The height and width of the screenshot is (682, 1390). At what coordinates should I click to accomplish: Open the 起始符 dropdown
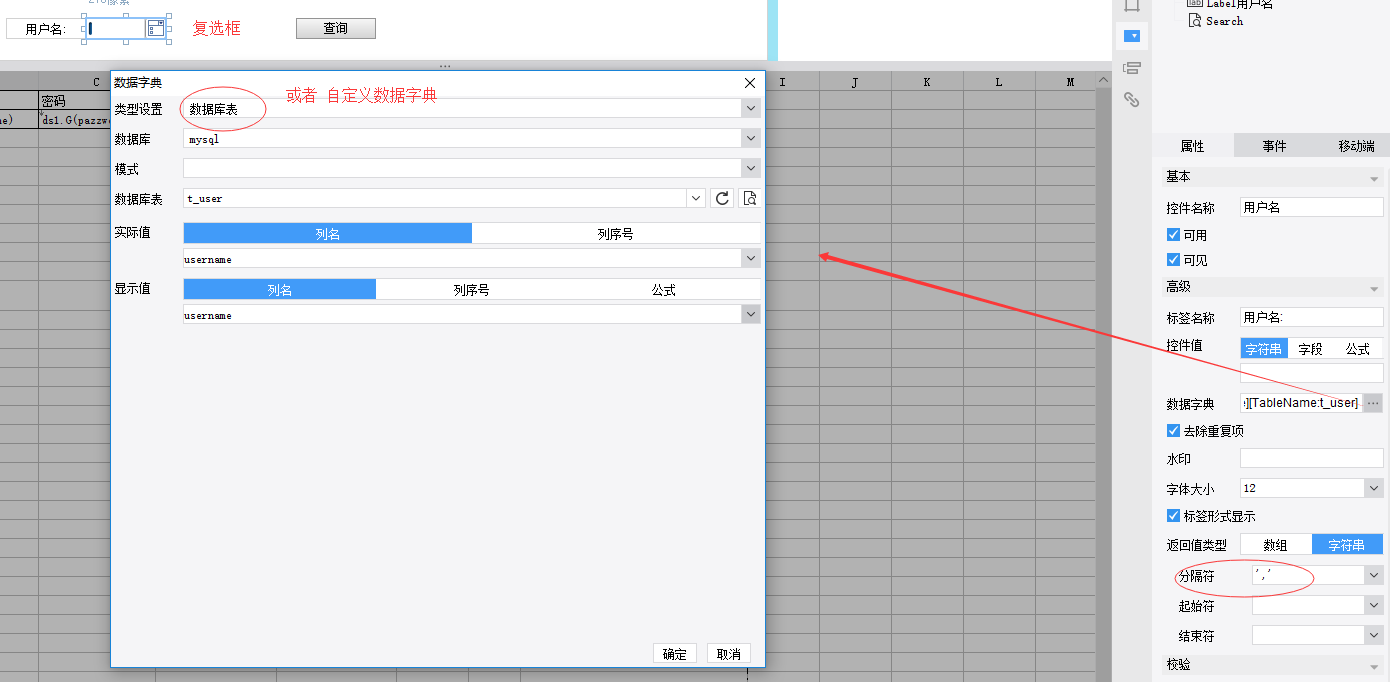coord(1374,605)
